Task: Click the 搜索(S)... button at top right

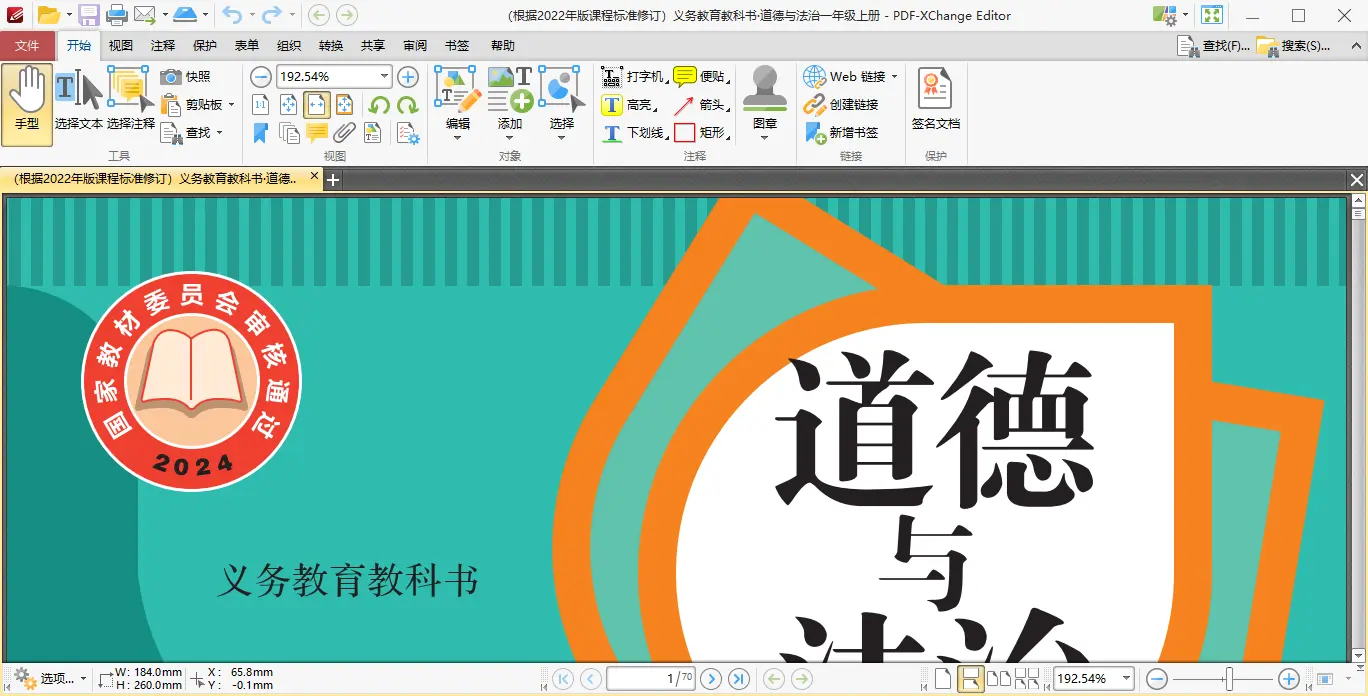Action: click(1294, 46)
